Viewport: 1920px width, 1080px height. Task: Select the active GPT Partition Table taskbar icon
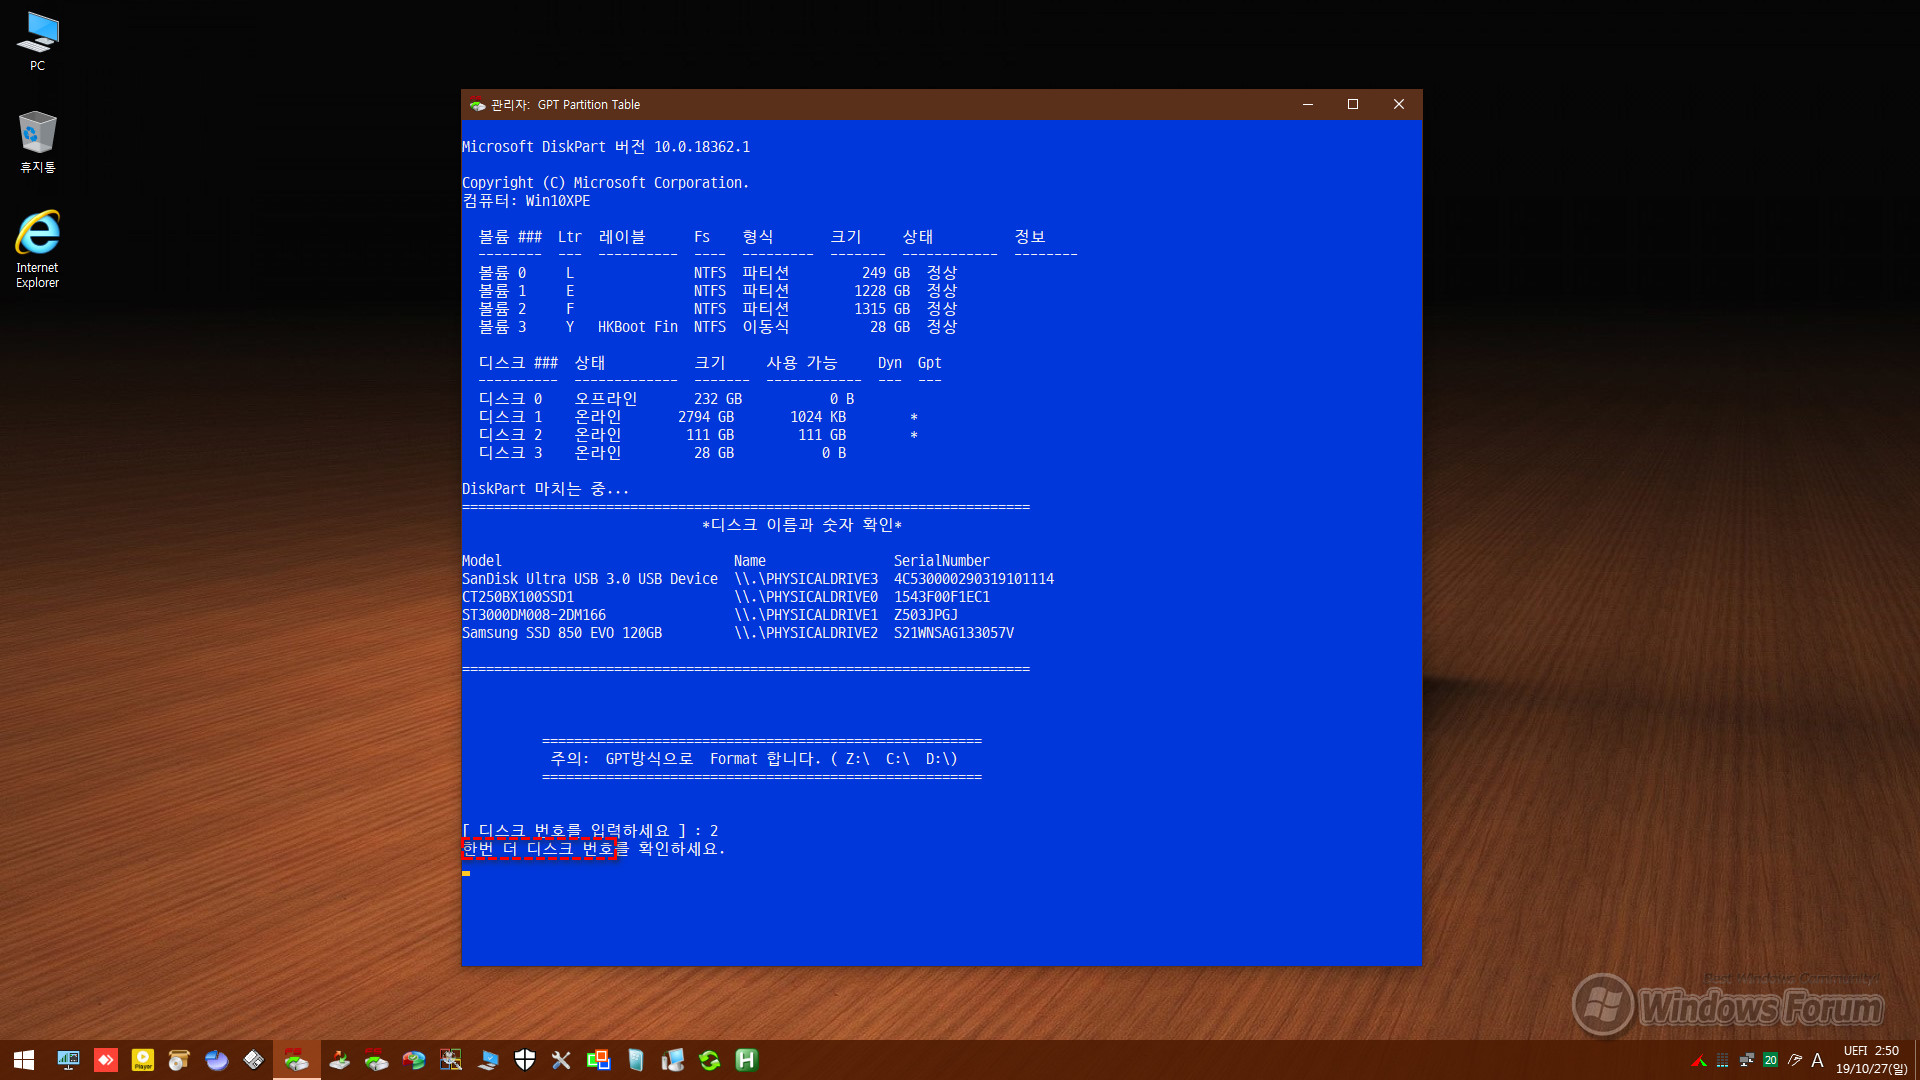297,1060
